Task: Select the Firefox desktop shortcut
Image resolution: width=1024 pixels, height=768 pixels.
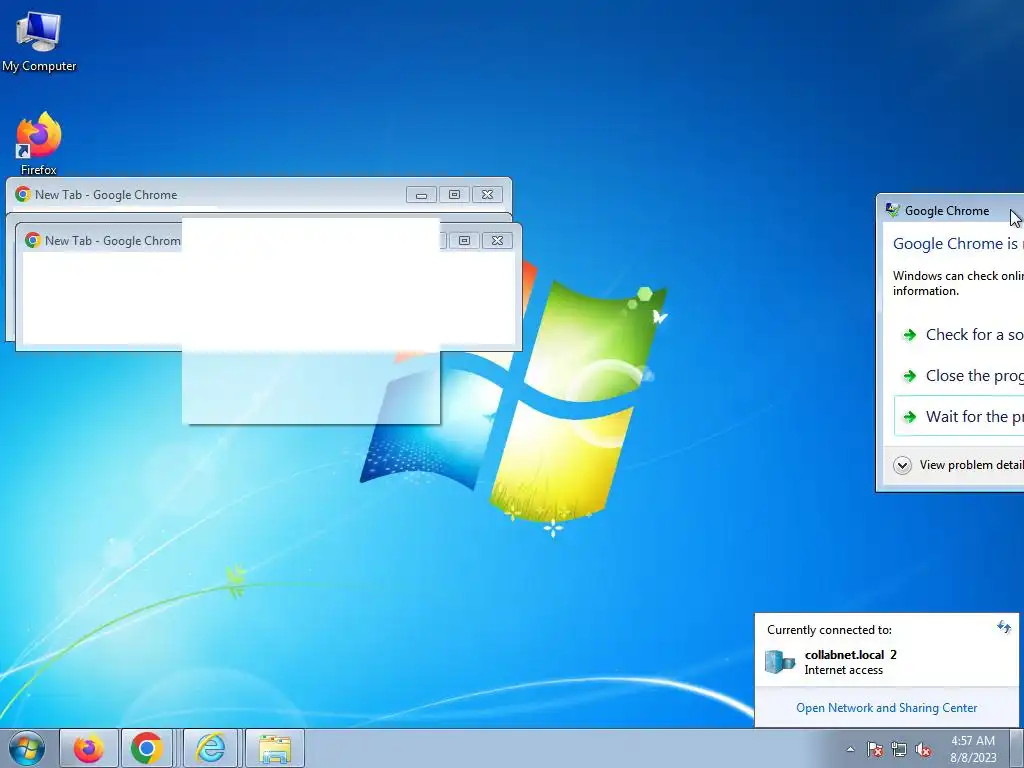Action: point(39,144)
